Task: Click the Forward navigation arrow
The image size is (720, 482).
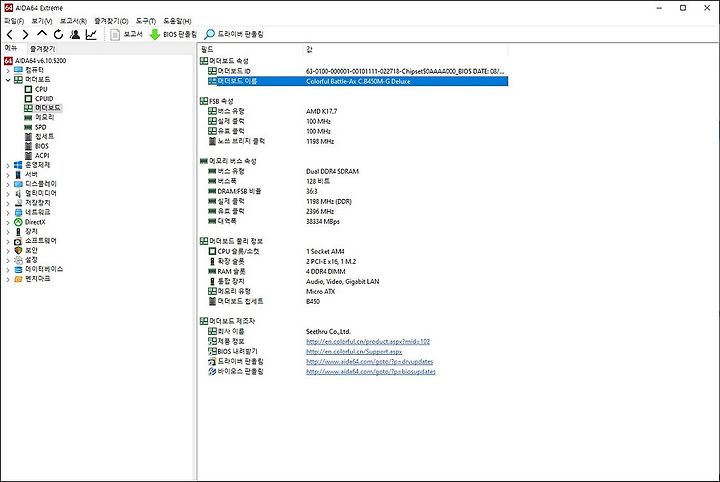Action: [25, 34]
